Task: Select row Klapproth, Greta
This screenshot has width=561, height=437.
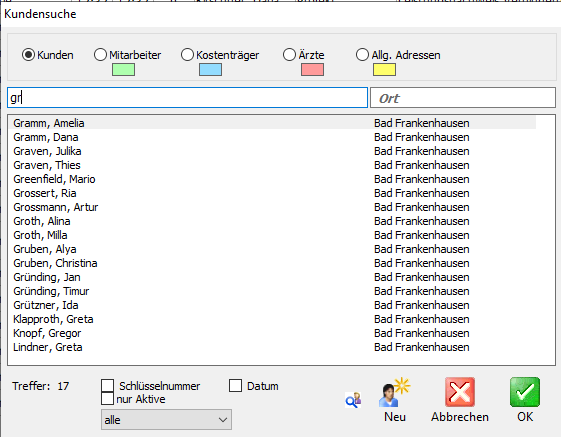Action: [273, 319]
